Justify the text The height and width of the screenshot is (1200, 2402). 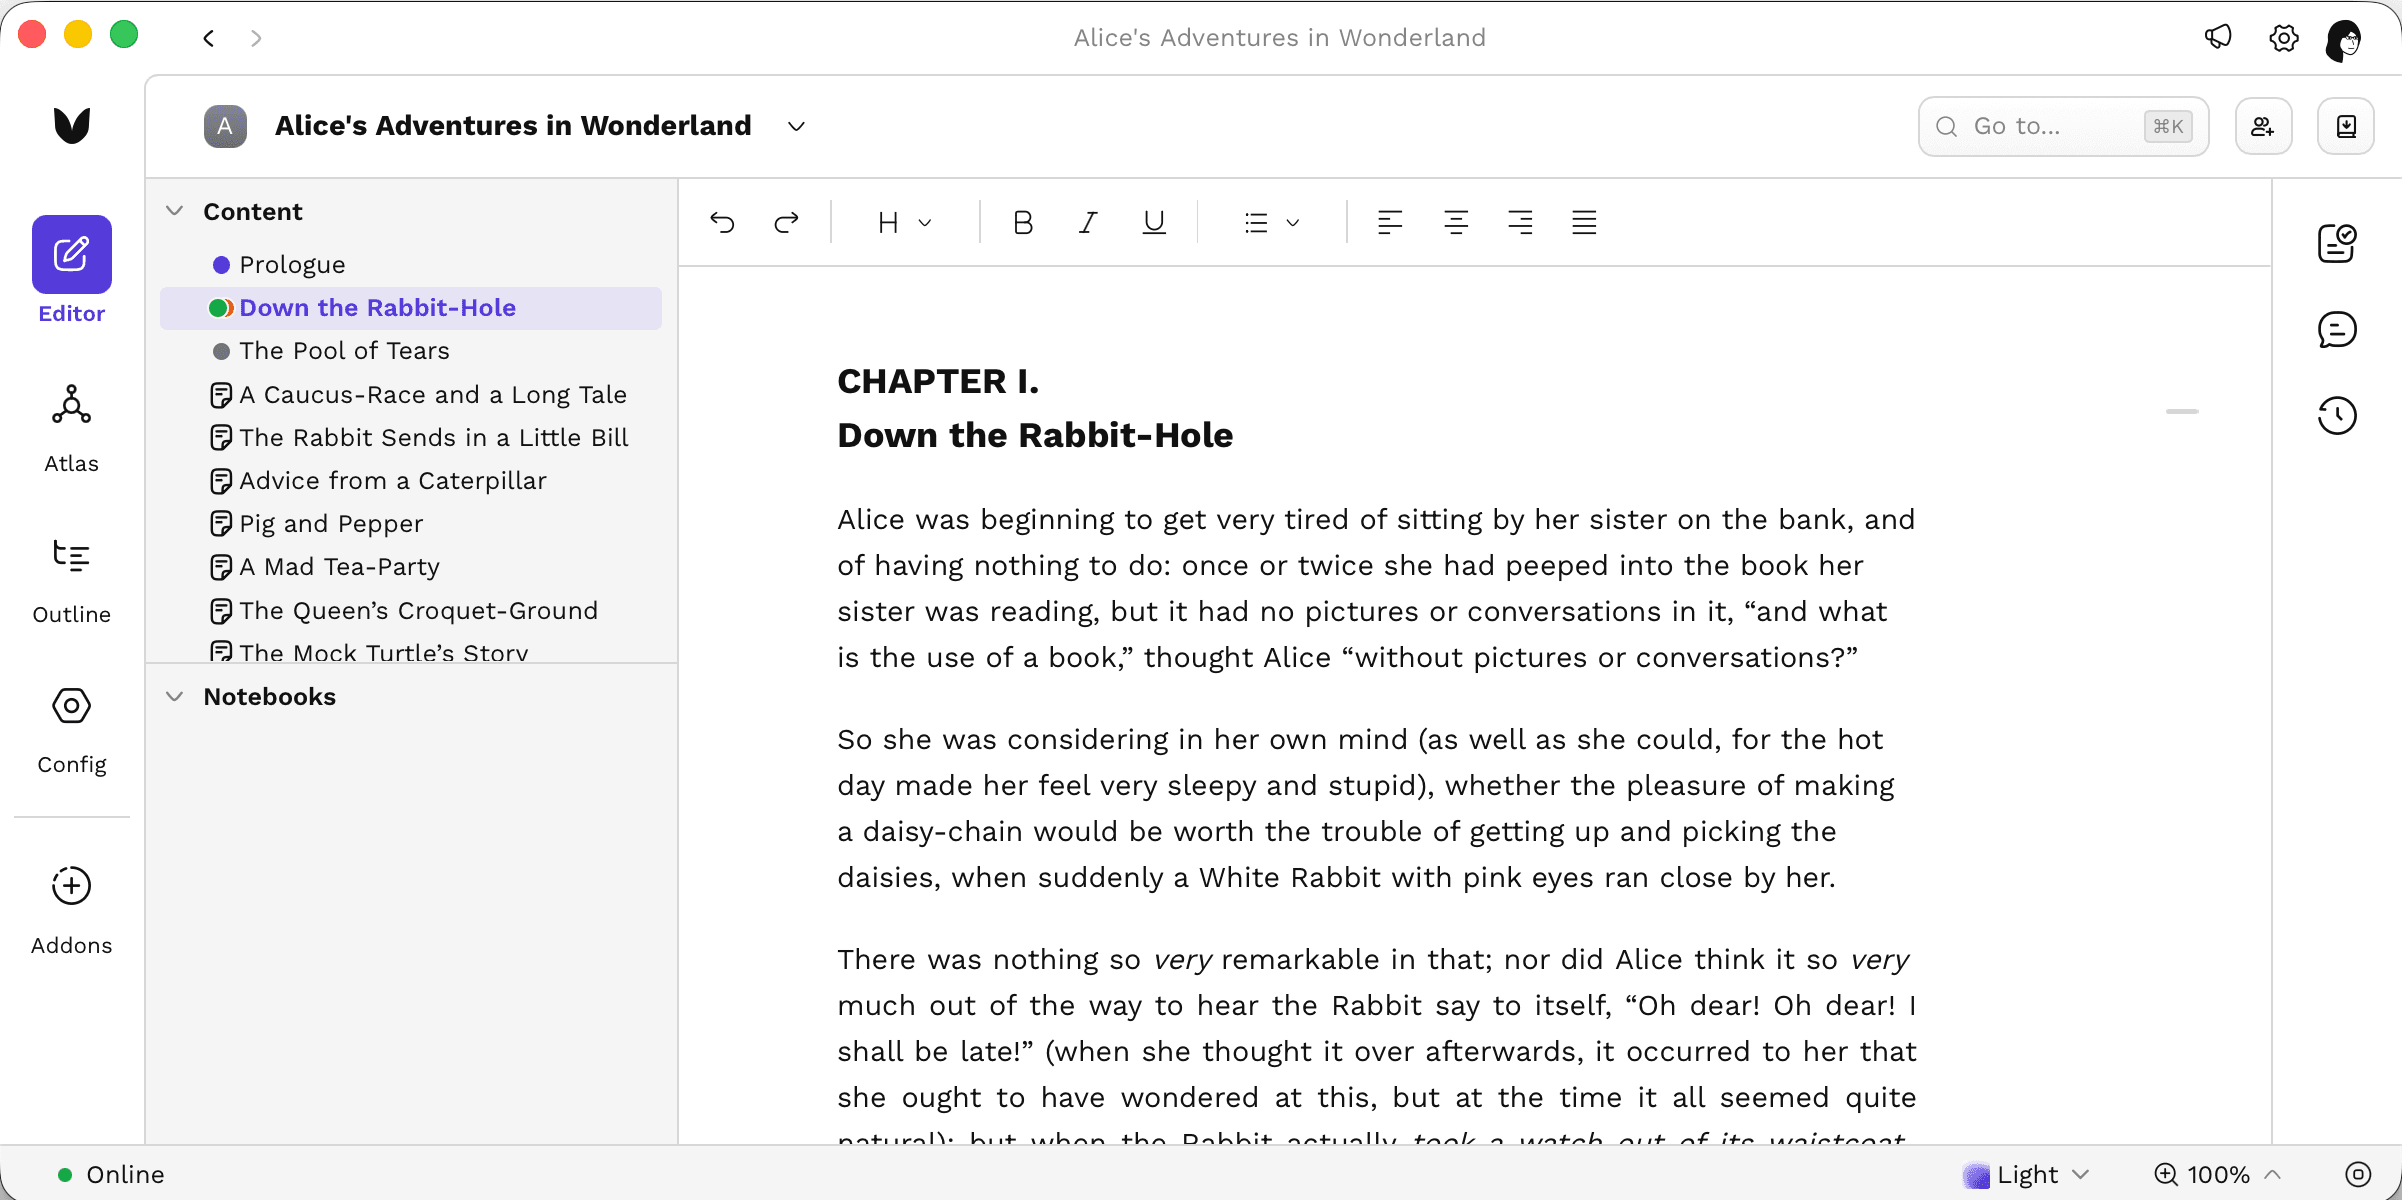click(x=1584, y=222)
